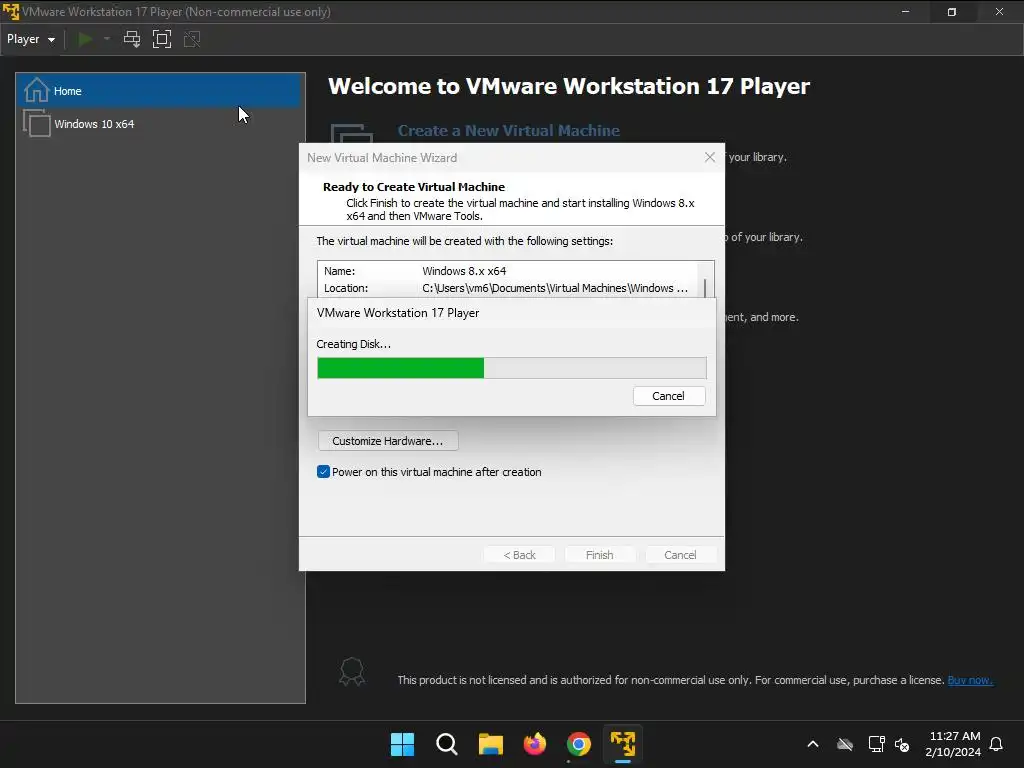
Task: Click the Unity mode toolbar icon
Action: click(192, 39)
